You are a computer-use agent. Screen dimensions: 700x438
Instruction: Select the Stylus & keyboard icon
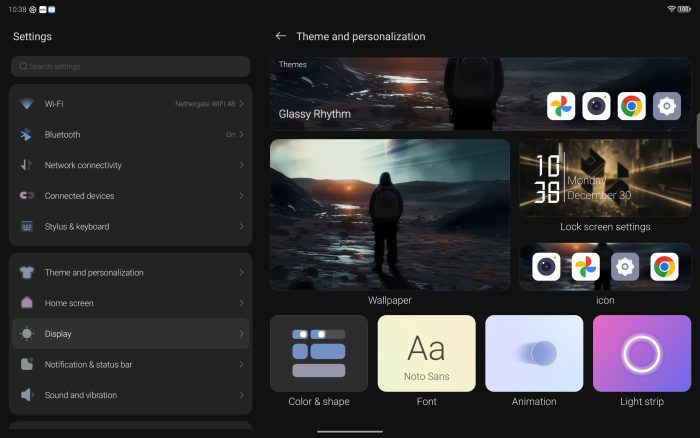[27, 226]
